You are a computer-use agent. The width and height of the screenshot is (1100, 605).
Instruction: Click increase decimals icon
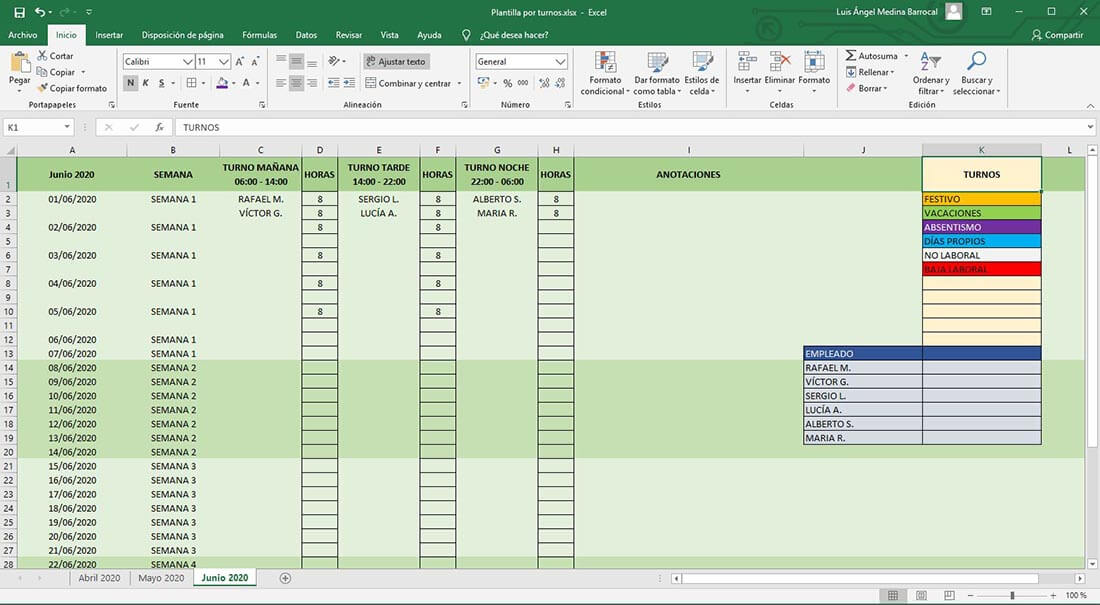544,83
